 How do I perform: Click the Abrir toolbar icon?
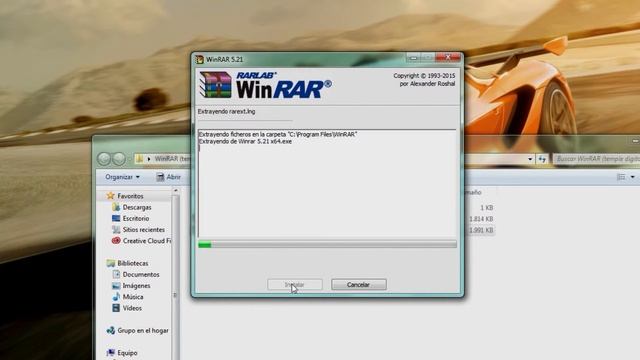160,177
